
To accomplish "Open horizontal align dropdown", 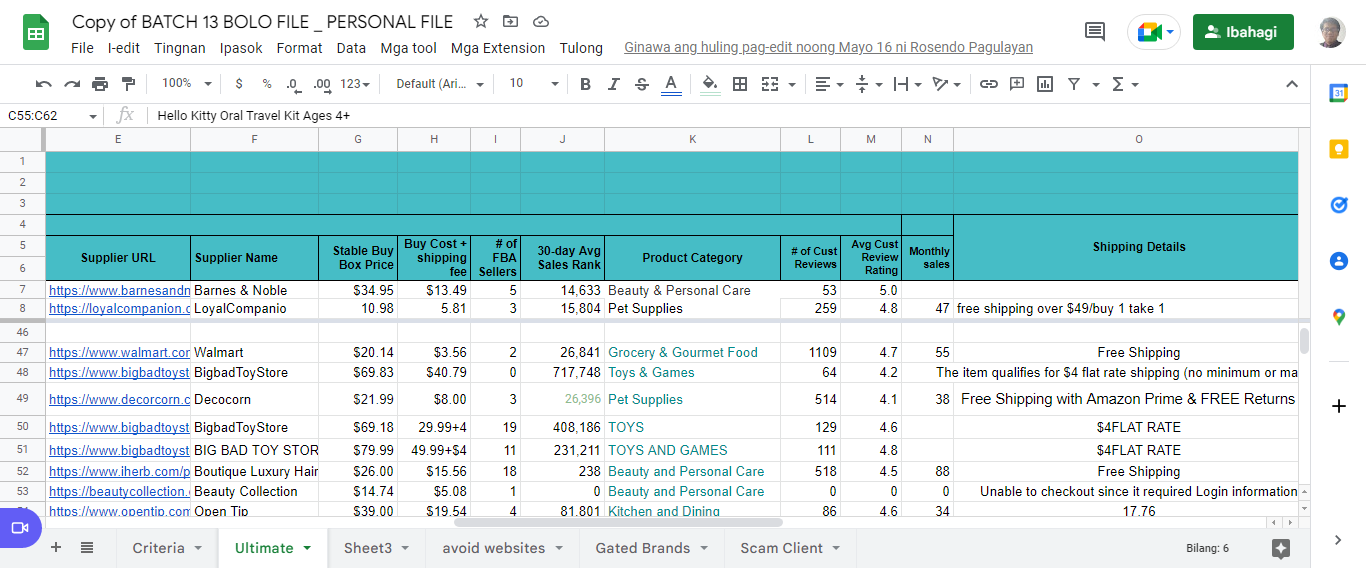I will (x=828, y=84).
